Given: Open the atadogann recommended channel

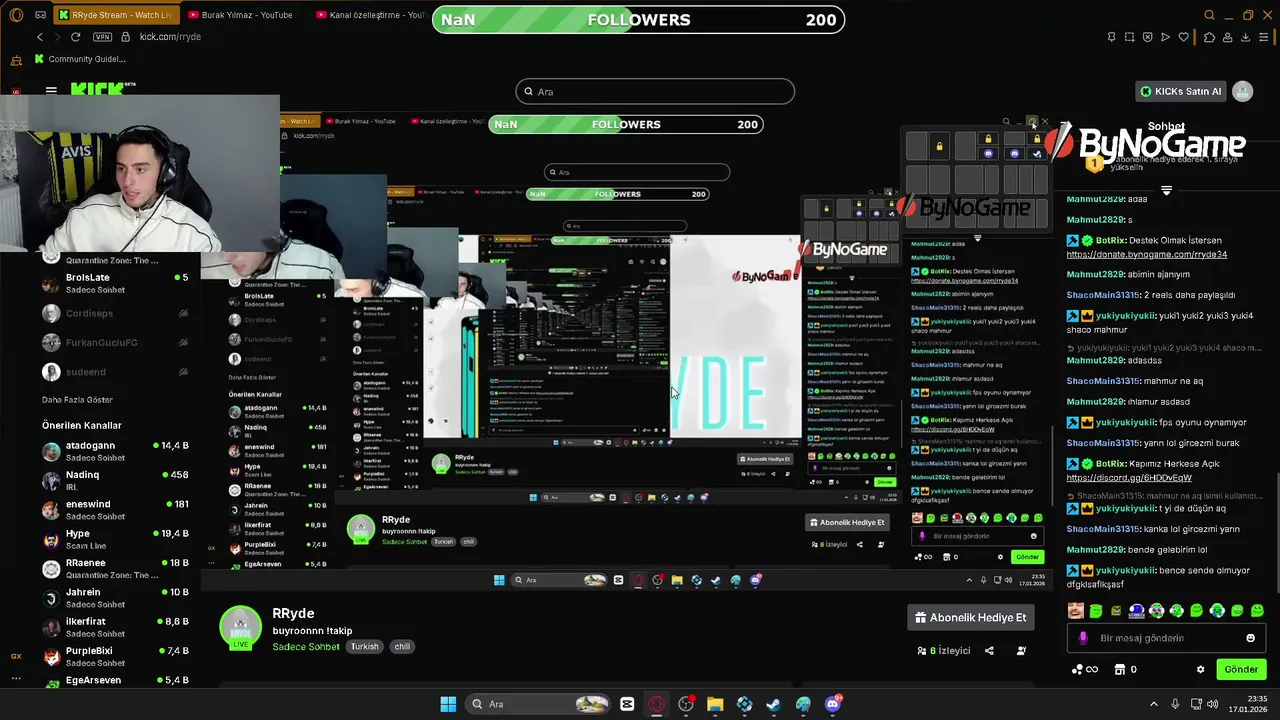Looking at the screenshot, I should pos(115,451).
